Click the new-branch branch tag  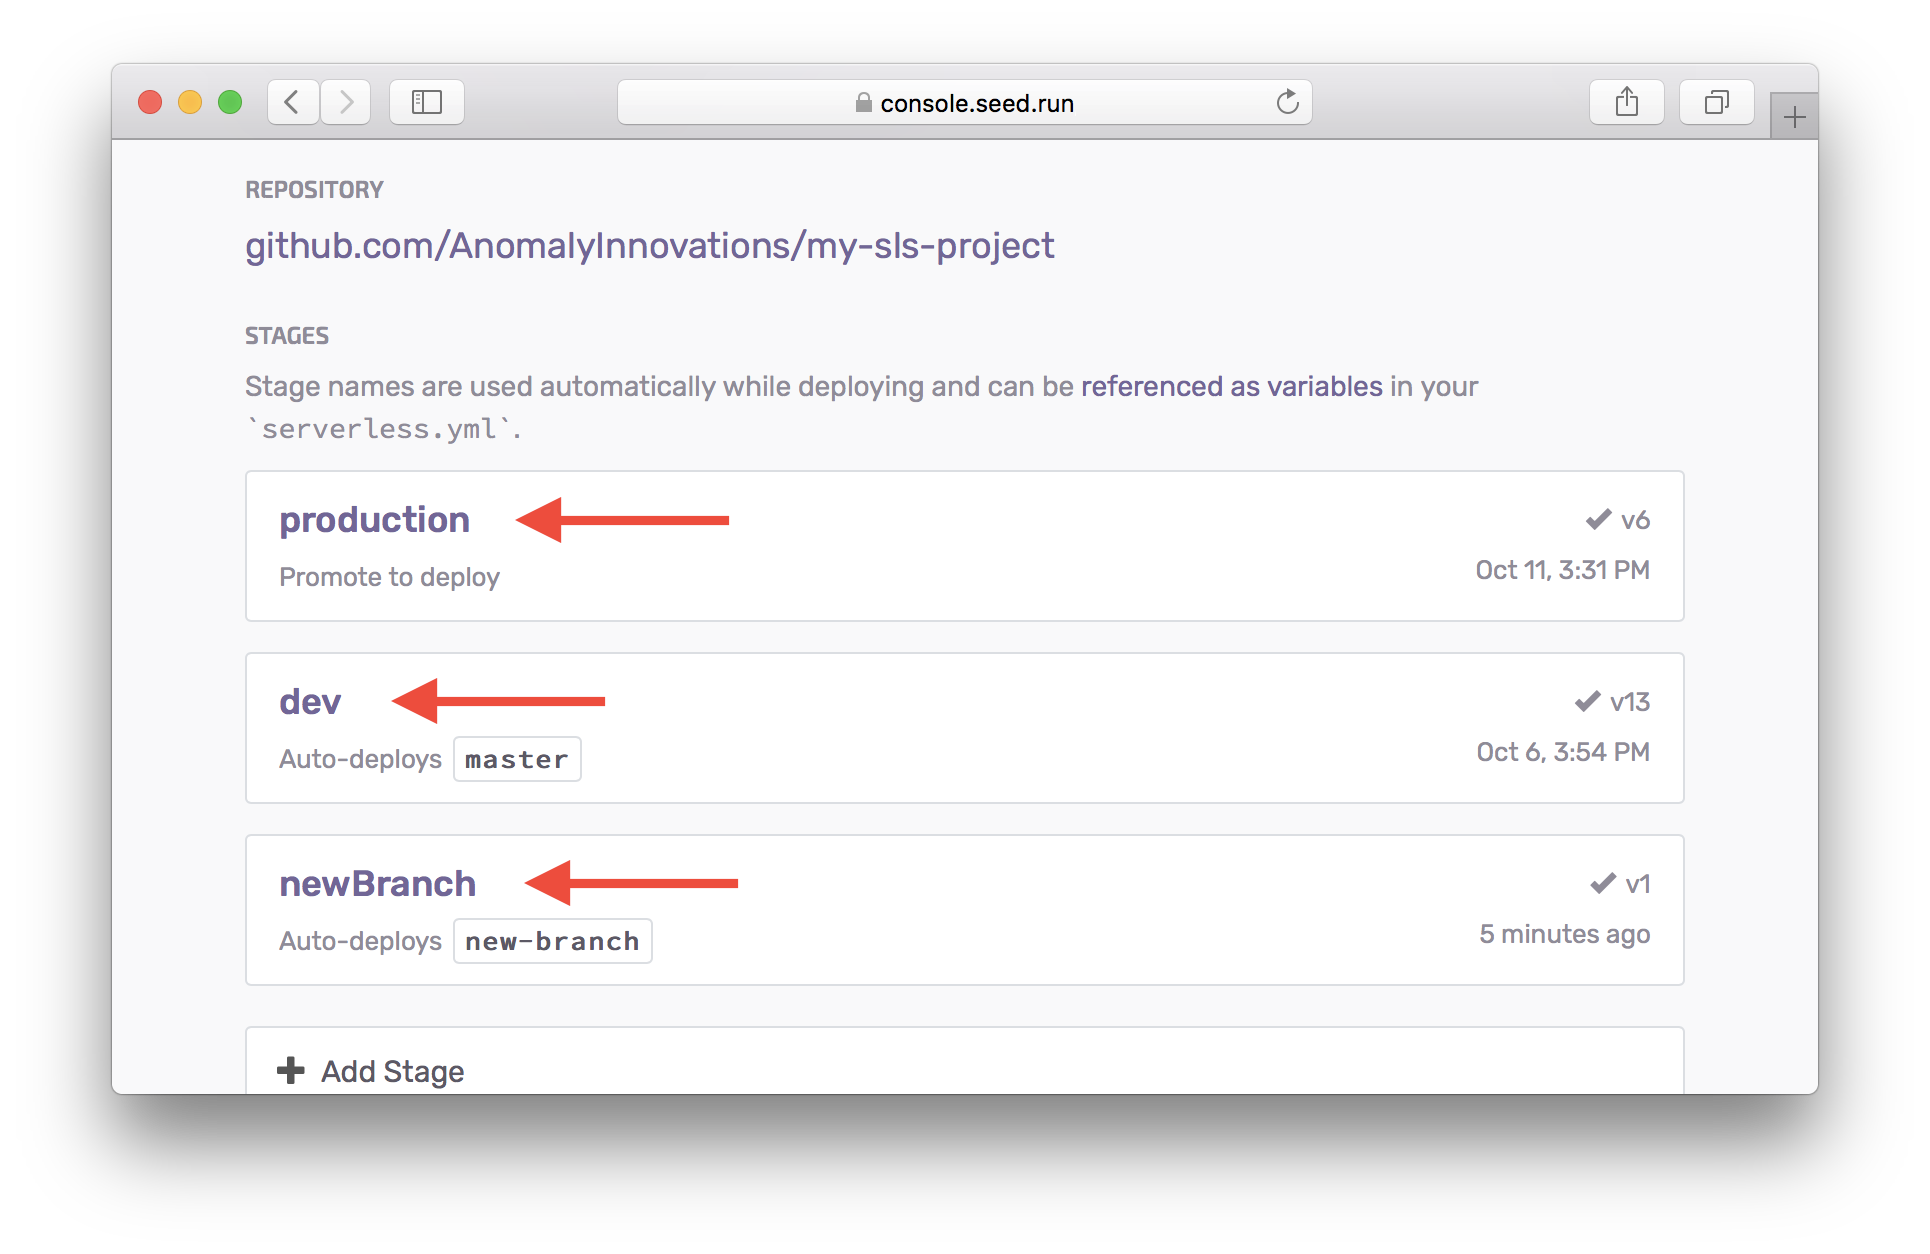pyautogui.click(x=552, y=941)
